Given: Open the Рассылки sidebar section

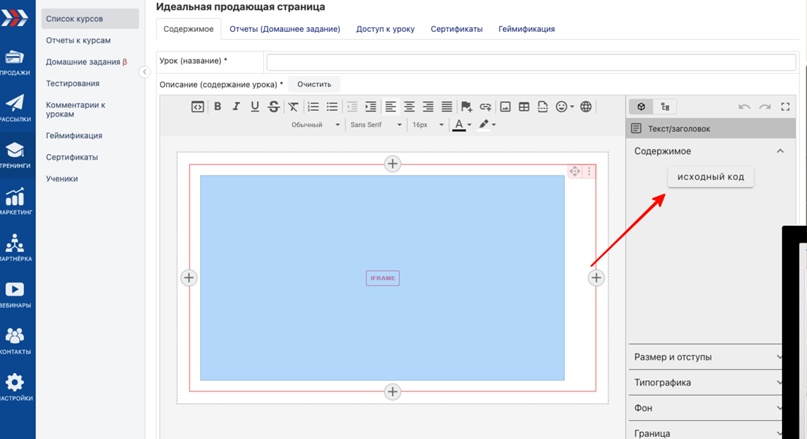Looking at the screenshot, I should (15, 109).
